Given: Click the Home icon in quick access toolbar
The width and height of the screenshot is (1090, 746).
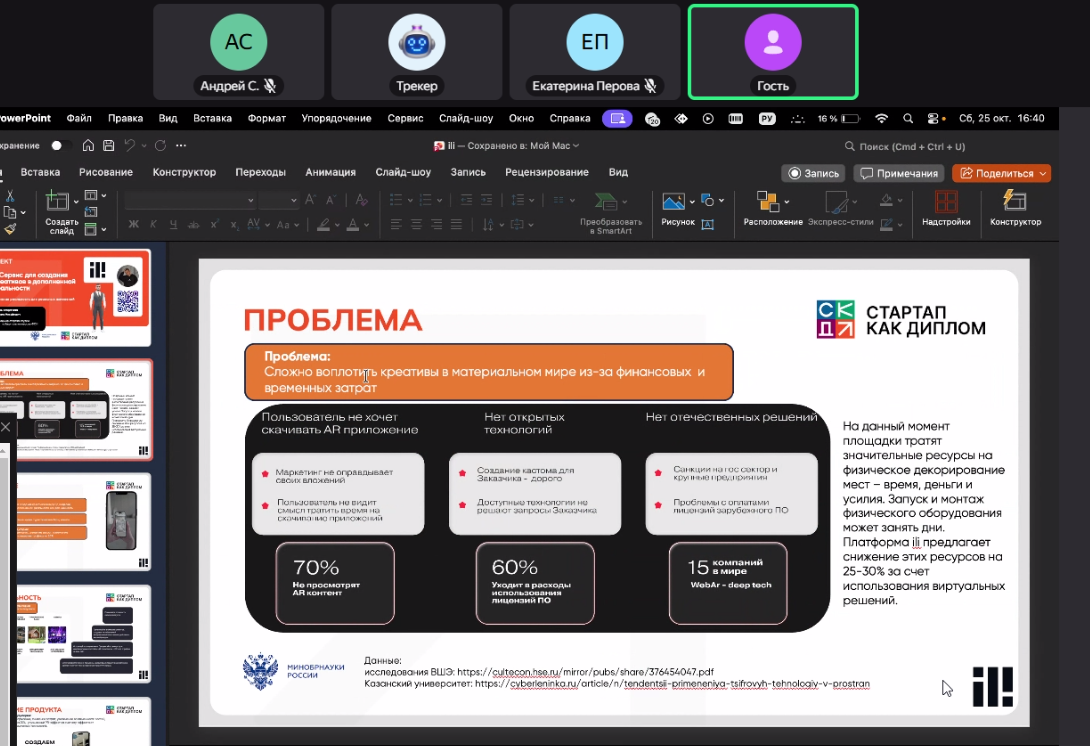Looking at the screenshot, I should pyautogui.click(x=88, y=146).
